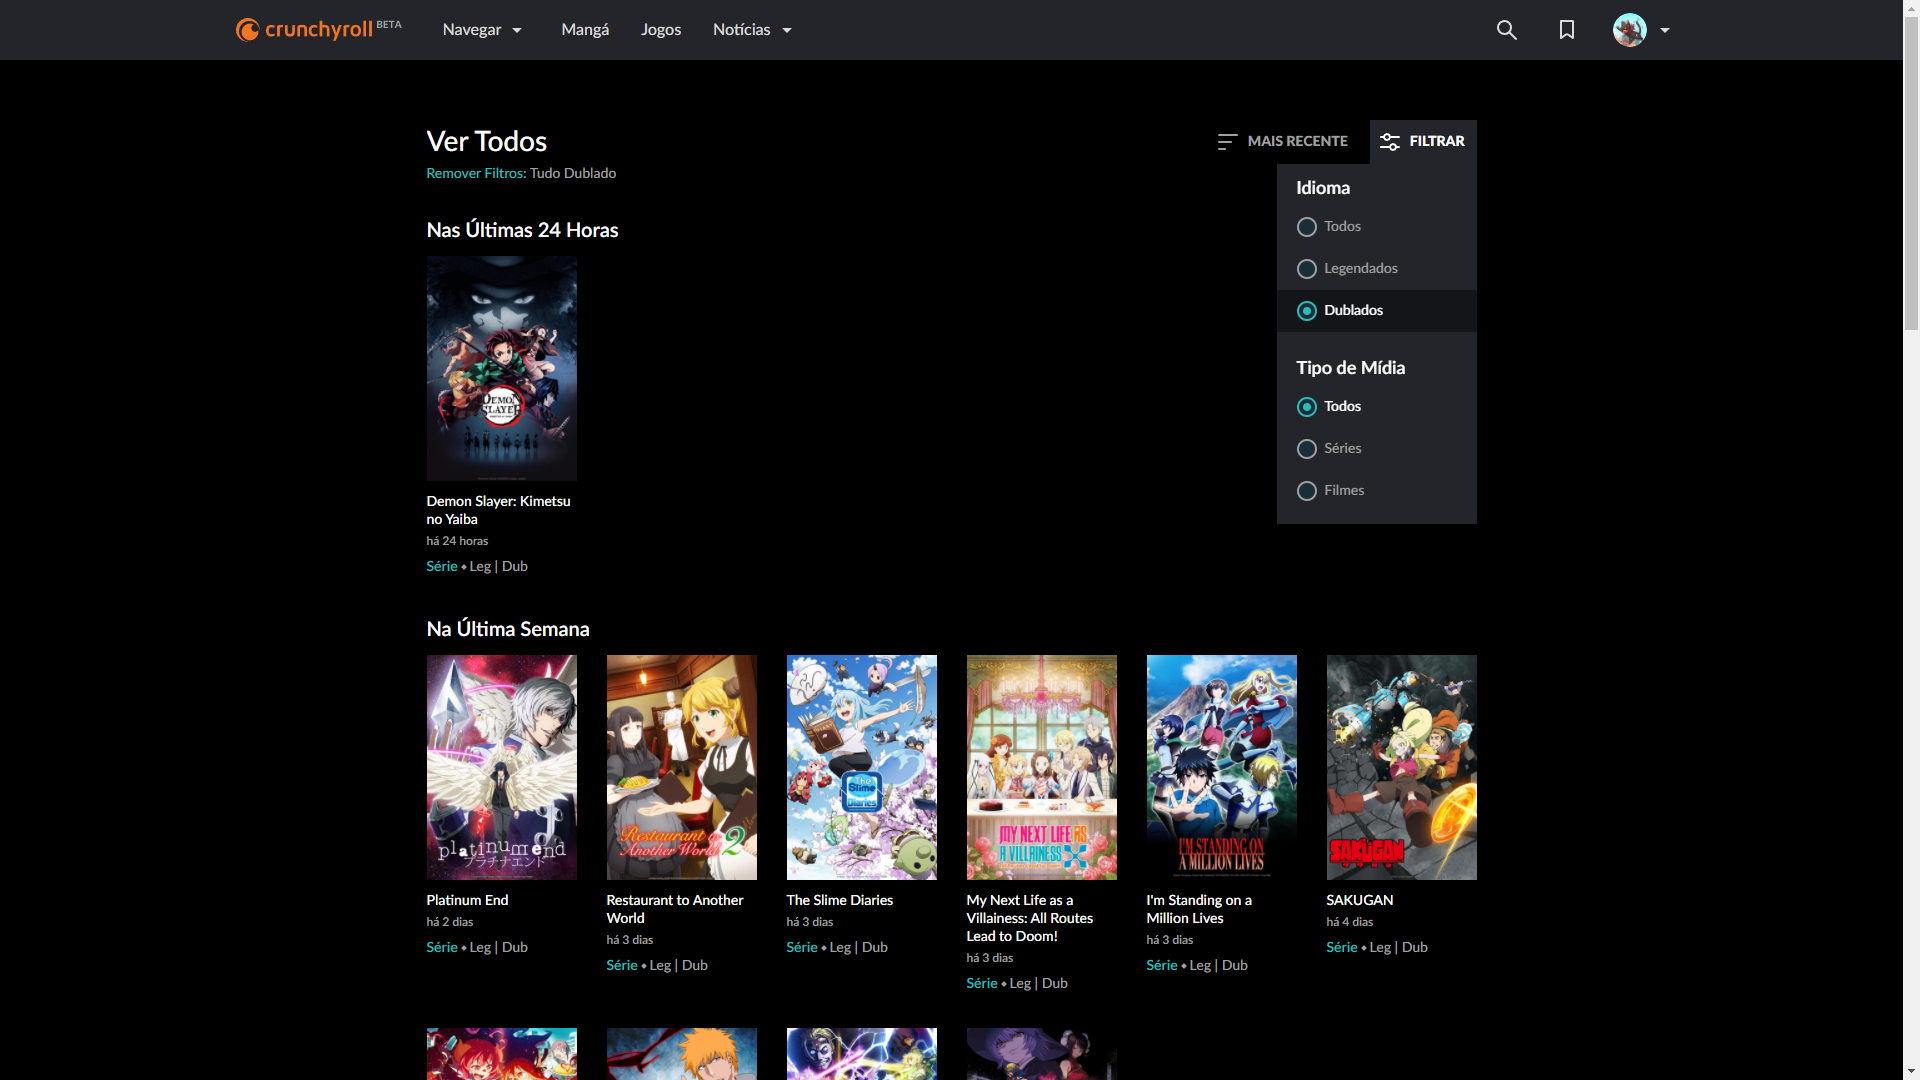Collapse the Filtrar panel
This screenshot has height=1080, width=1920.
coord(1423,142)
